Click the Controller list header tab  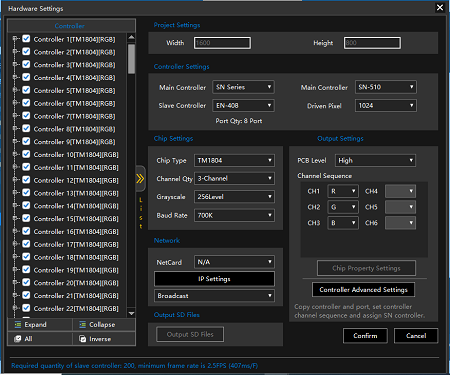(x=71, y=26)
